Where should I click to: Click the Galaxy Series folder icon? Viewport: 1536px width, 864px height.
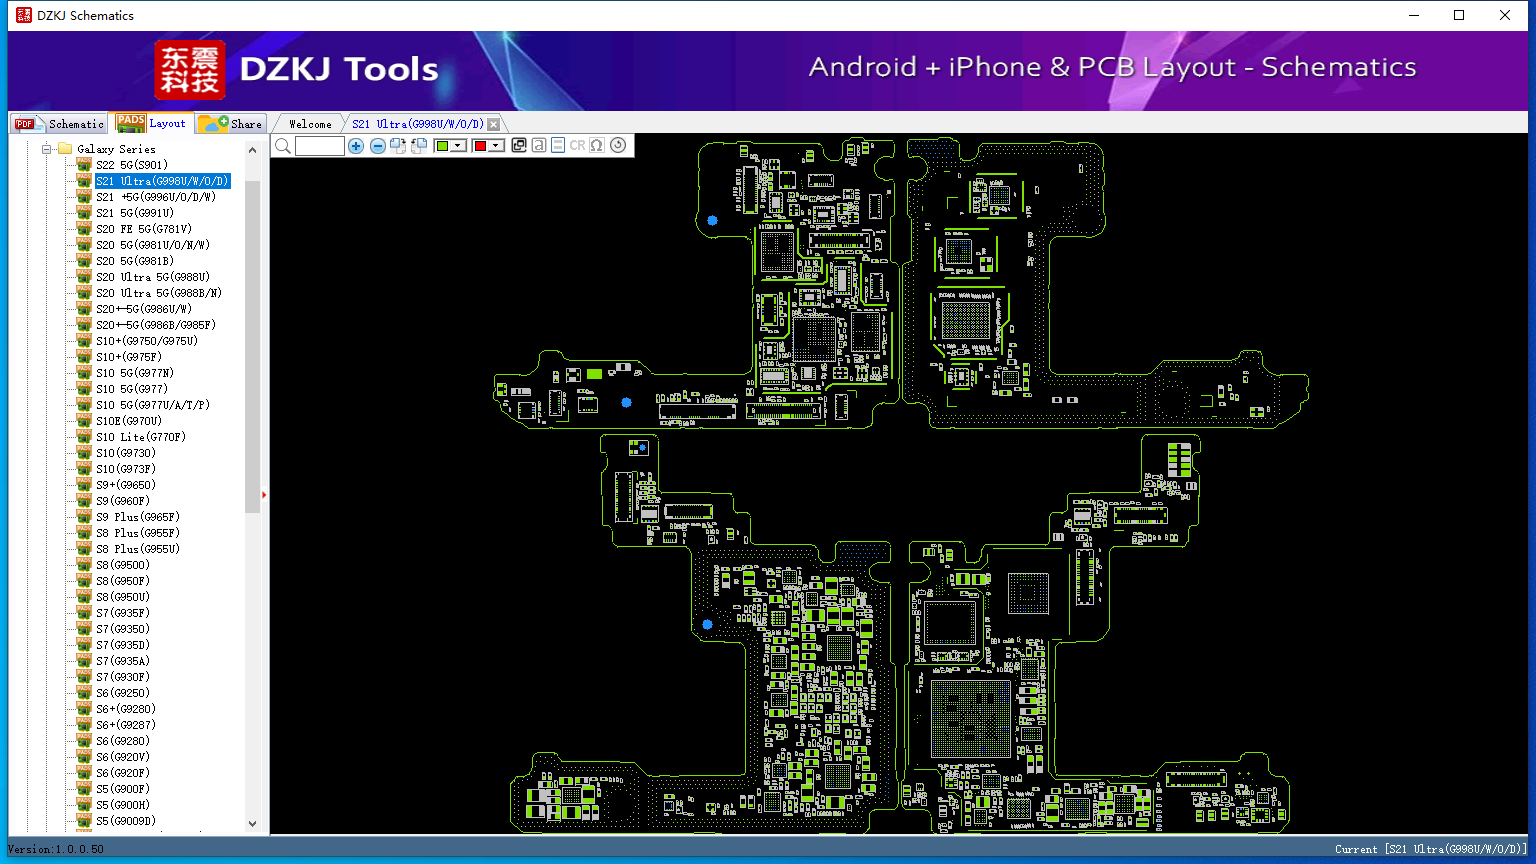pos(65,148)
